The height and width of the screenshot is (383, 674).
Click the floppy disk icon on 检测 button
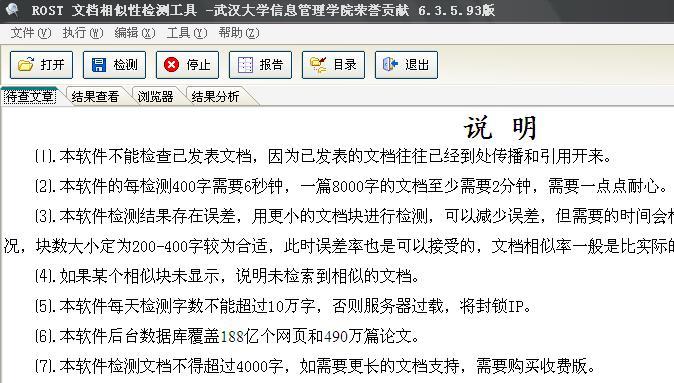pyautogui.click(x=99, y=65)
